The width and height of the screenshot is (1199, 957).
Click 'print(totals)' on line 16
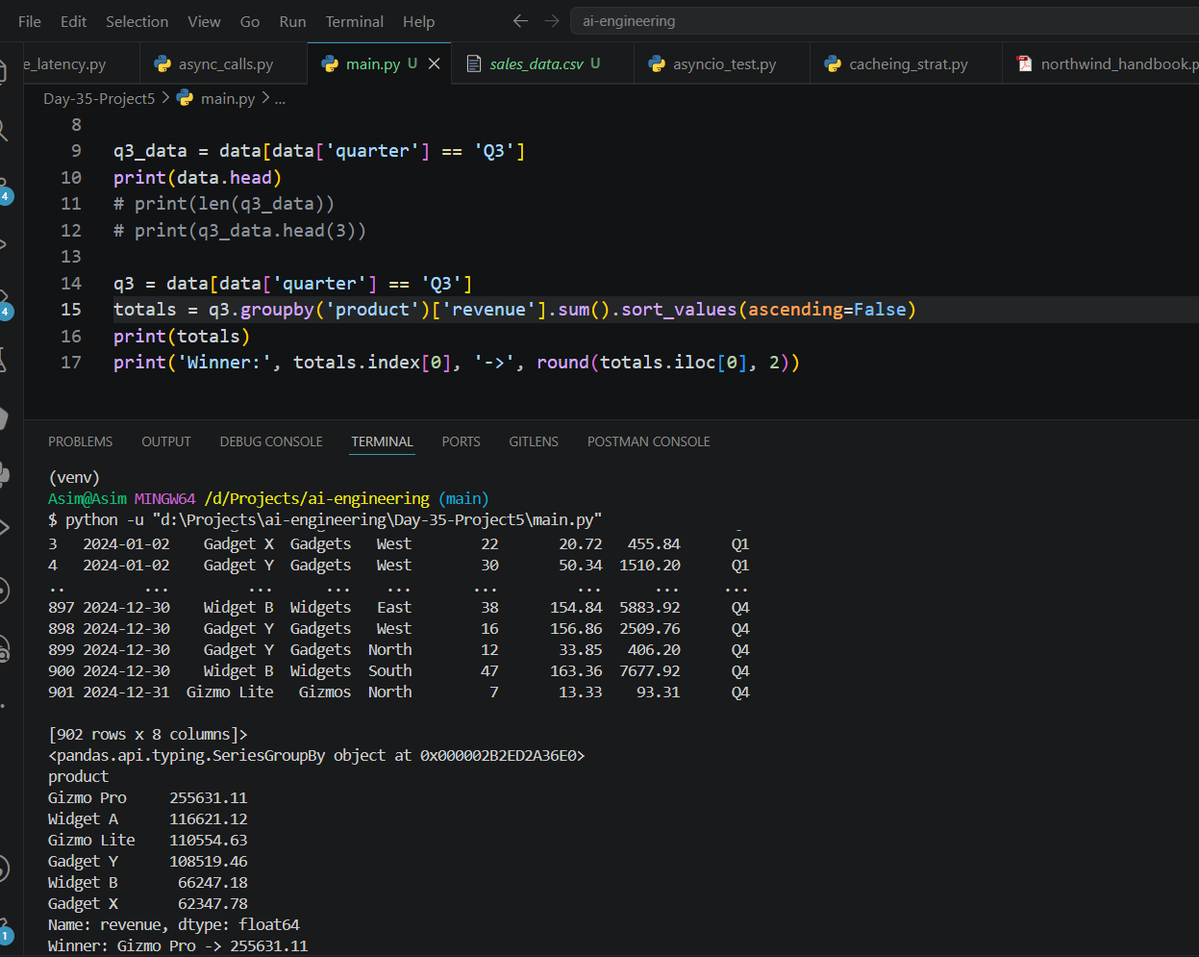(181, 336)
